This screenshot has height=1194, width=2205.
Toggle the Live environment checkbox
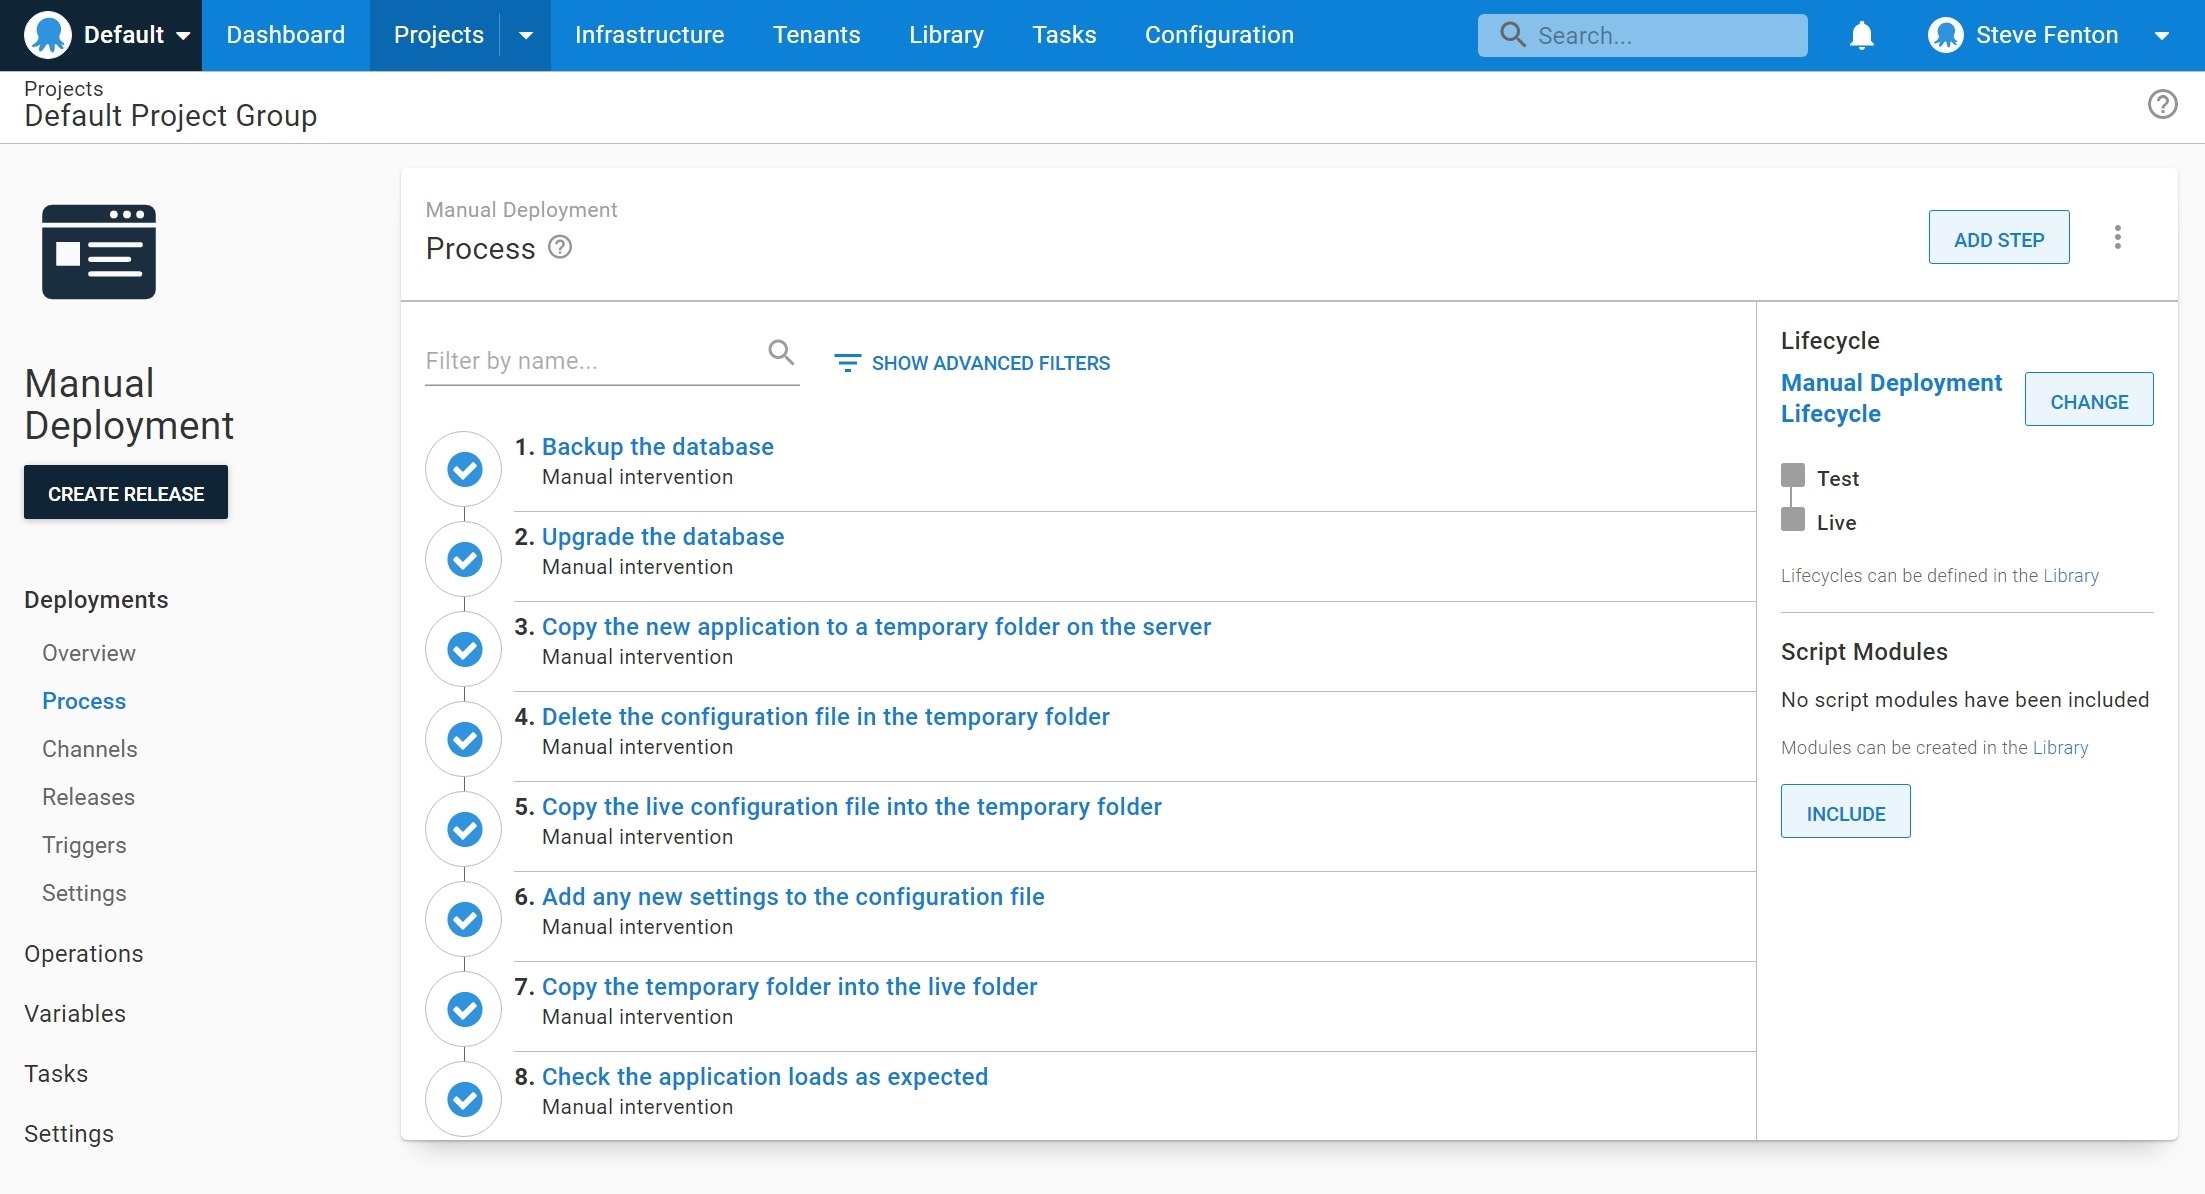[x=1791, y=521]
